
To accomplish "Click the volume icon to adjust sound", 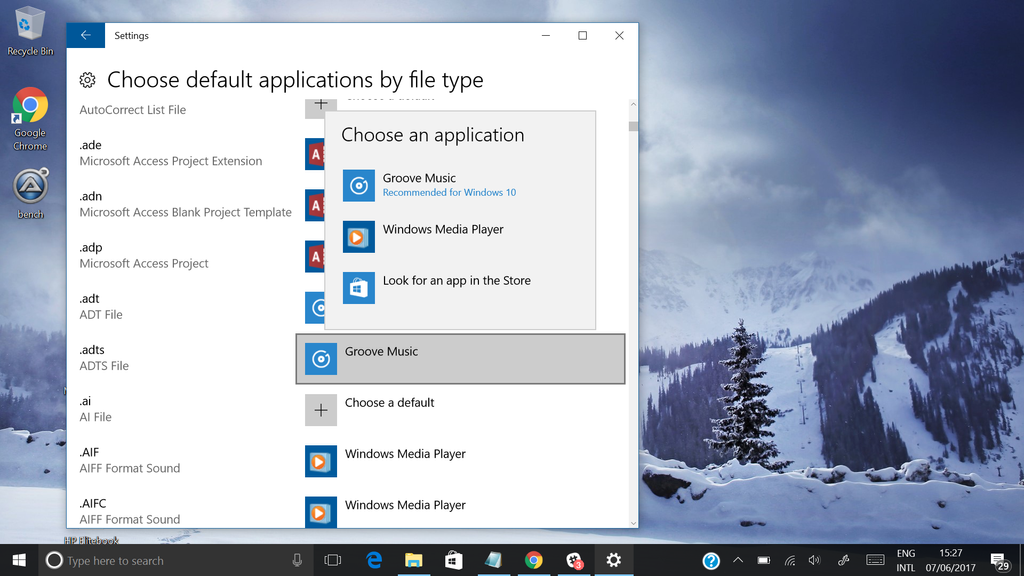I will tap(813, 560).
